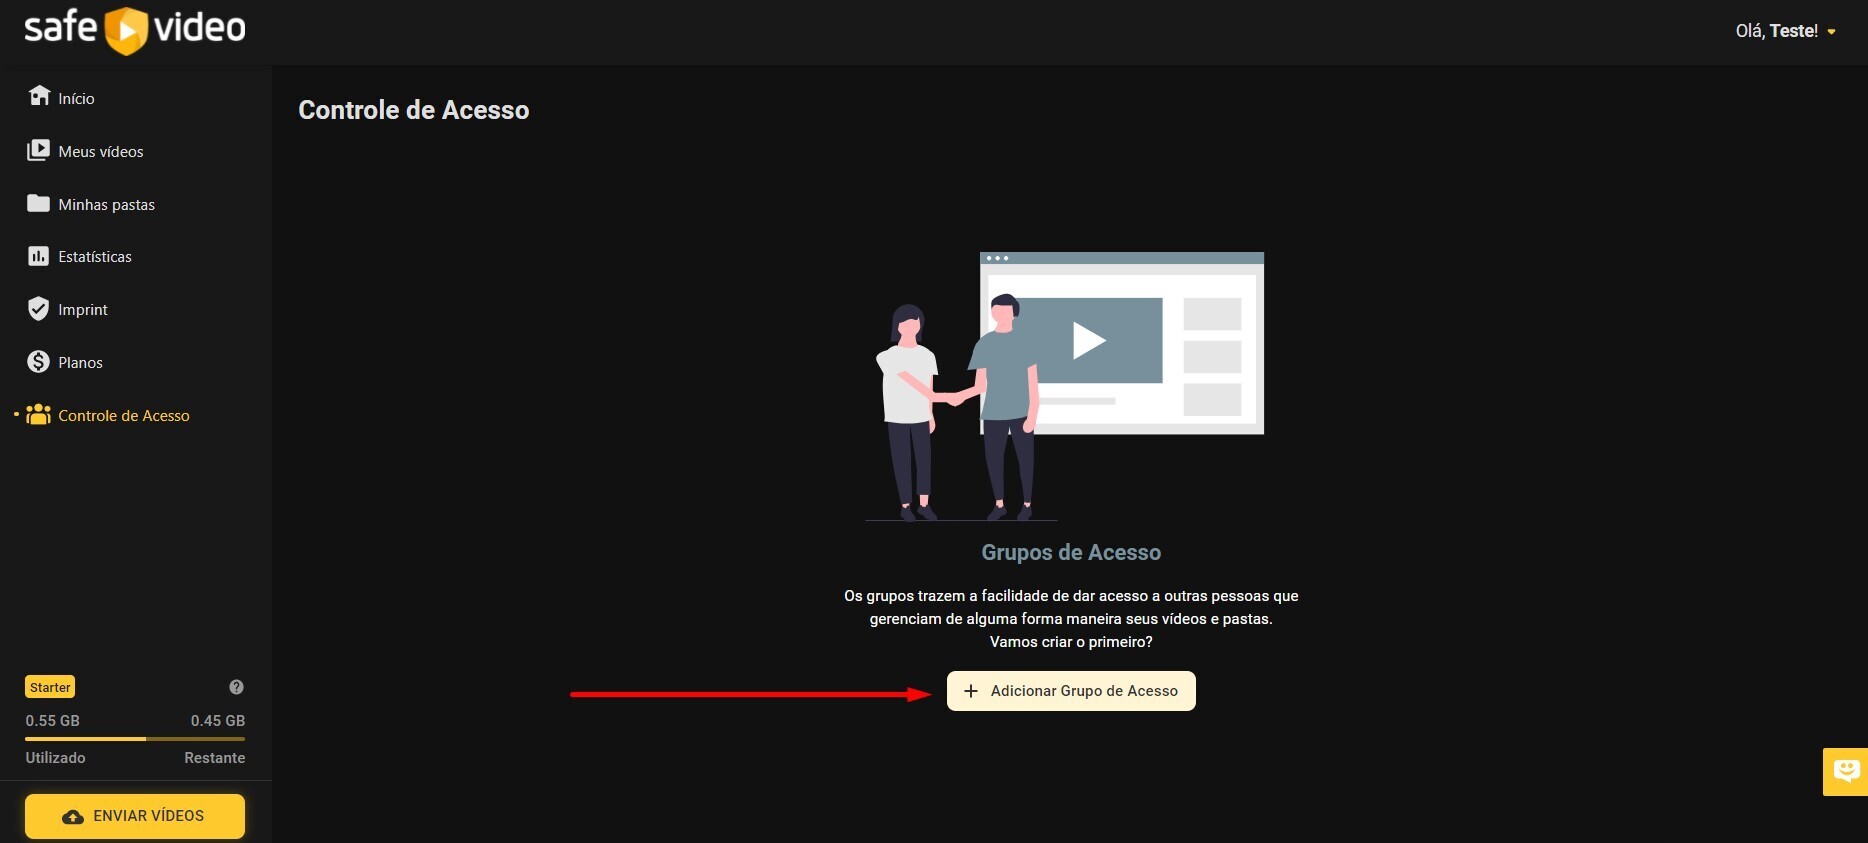The image size is (1868, 843).
Task: Click the safevideo logo
Action: tap(135, 29)
